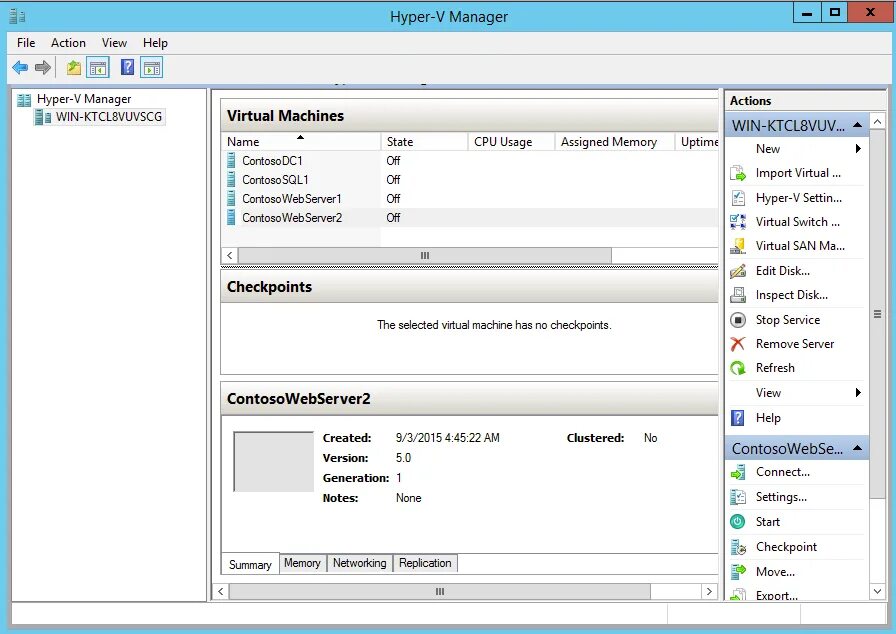Sort by the State column header
The height and width of the screenshot is (634, 896).
click(x=425, y=142)
